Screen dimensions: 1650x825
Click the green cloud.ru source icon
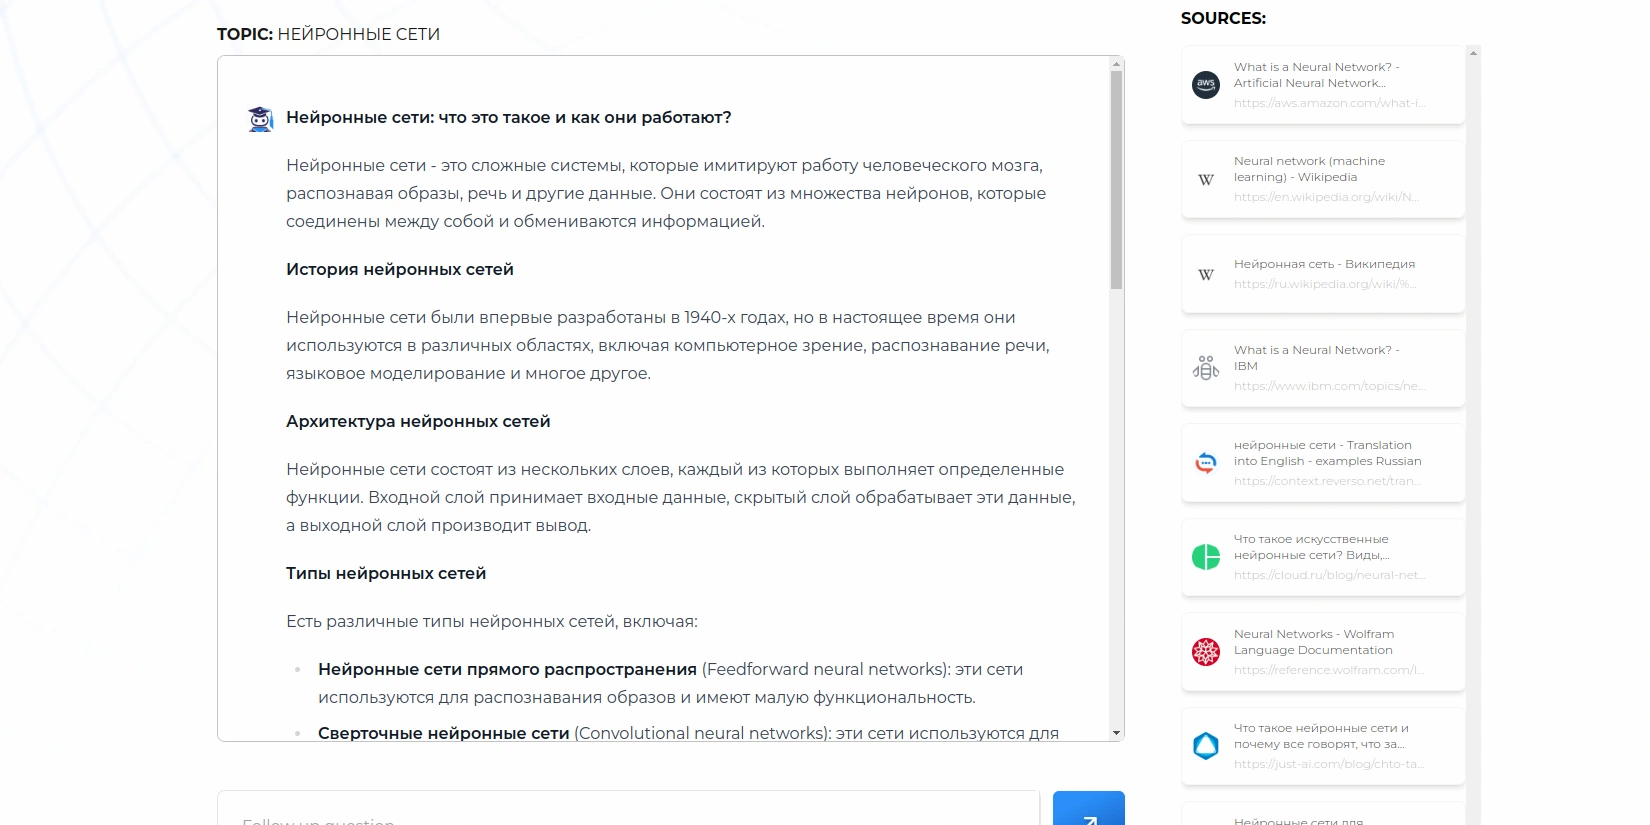(1206, 557)
